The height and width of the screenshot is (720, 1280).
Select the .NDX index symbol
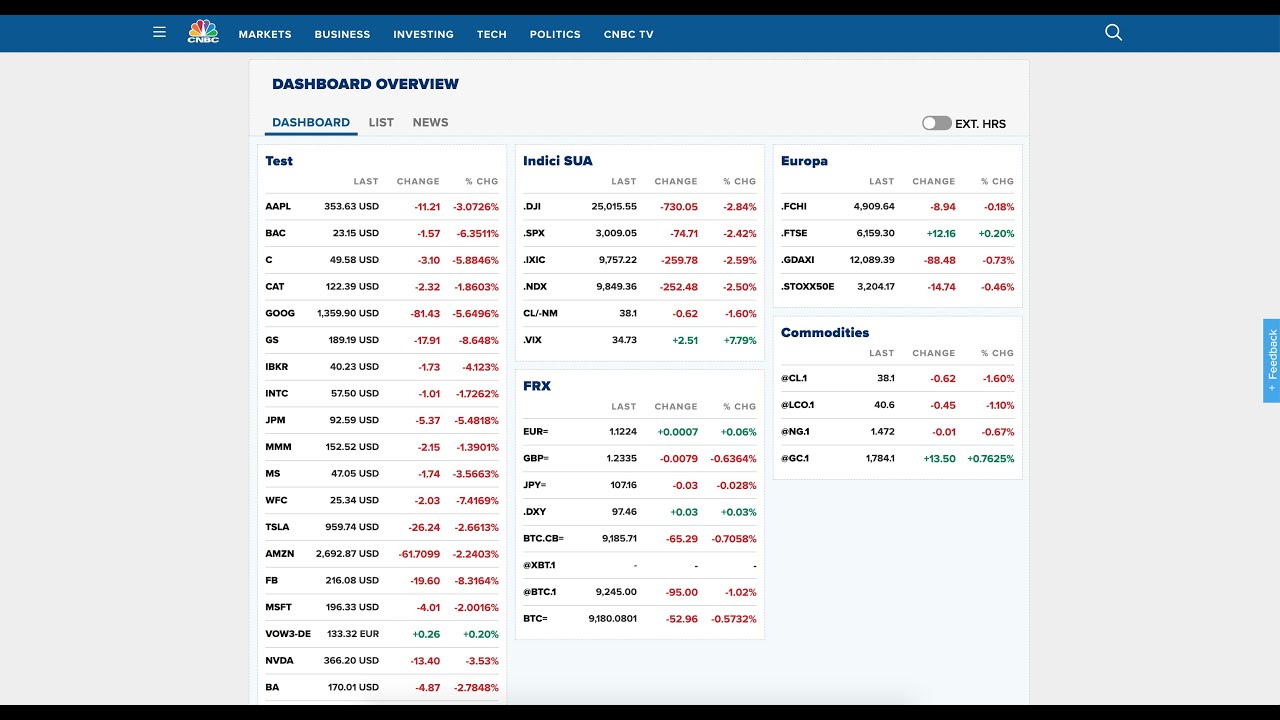(x=534, y=287)
